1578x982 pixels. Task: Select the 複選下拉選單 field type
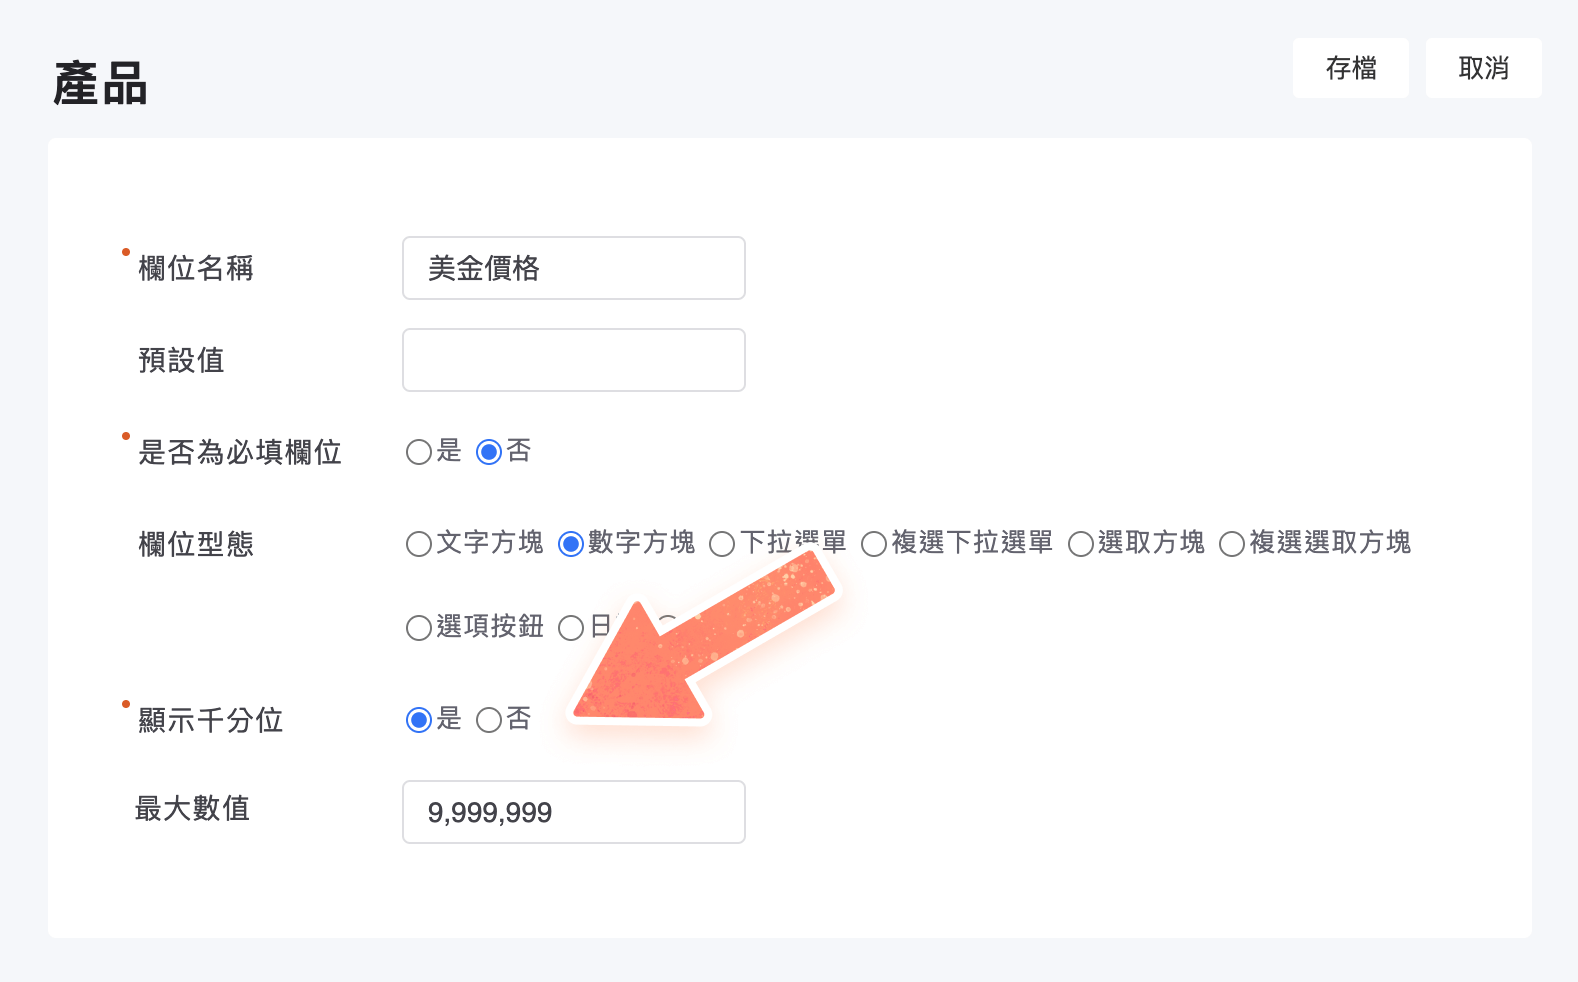pos(874,544)
